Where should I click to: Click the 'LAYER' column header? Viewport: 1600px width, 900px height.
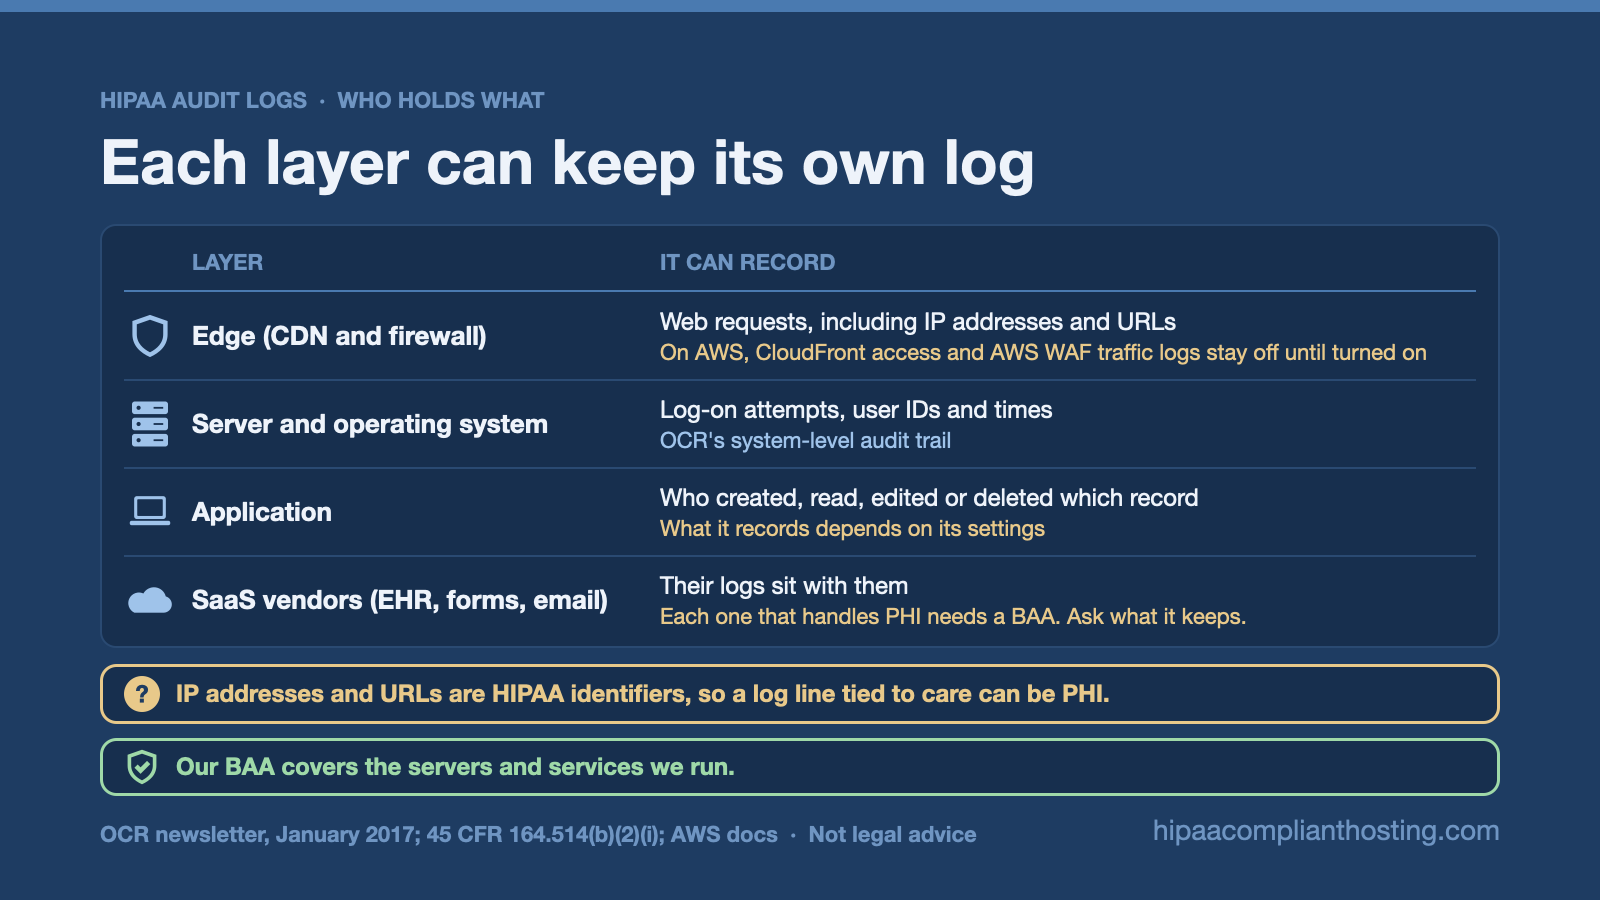click(227, 262)
